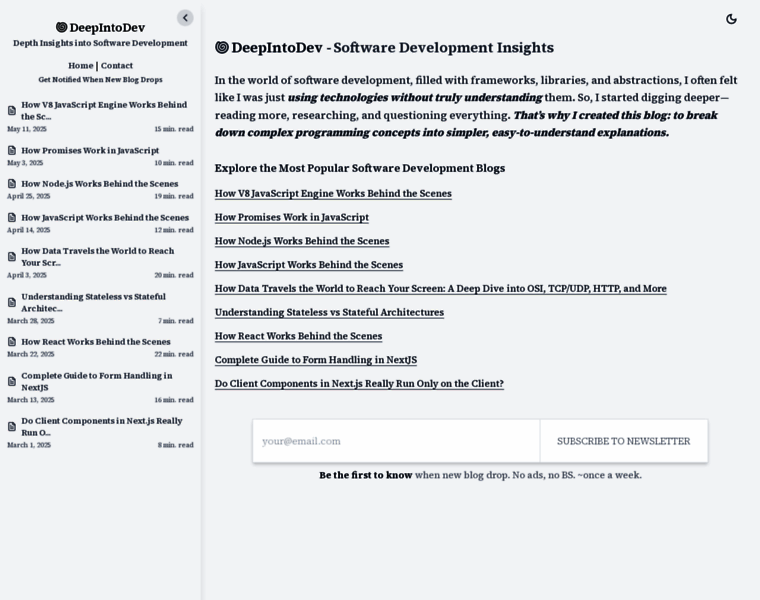Go to Home in sidebar navigation
Viewport: 760px width, 600px height.
(x=80, y=66)
